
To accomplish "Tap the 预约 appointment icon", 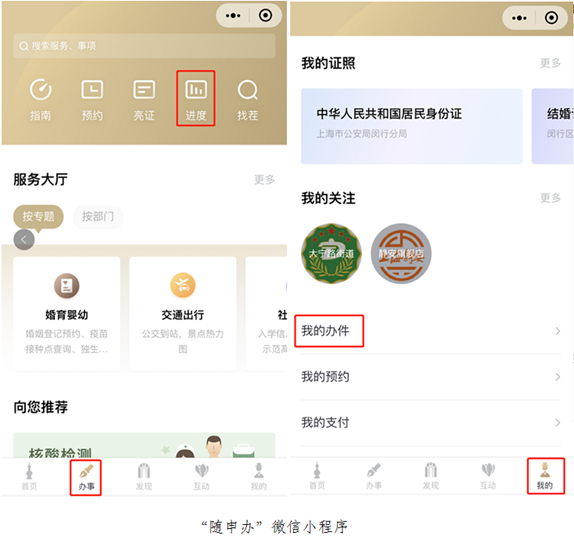I will coord(92,99).
